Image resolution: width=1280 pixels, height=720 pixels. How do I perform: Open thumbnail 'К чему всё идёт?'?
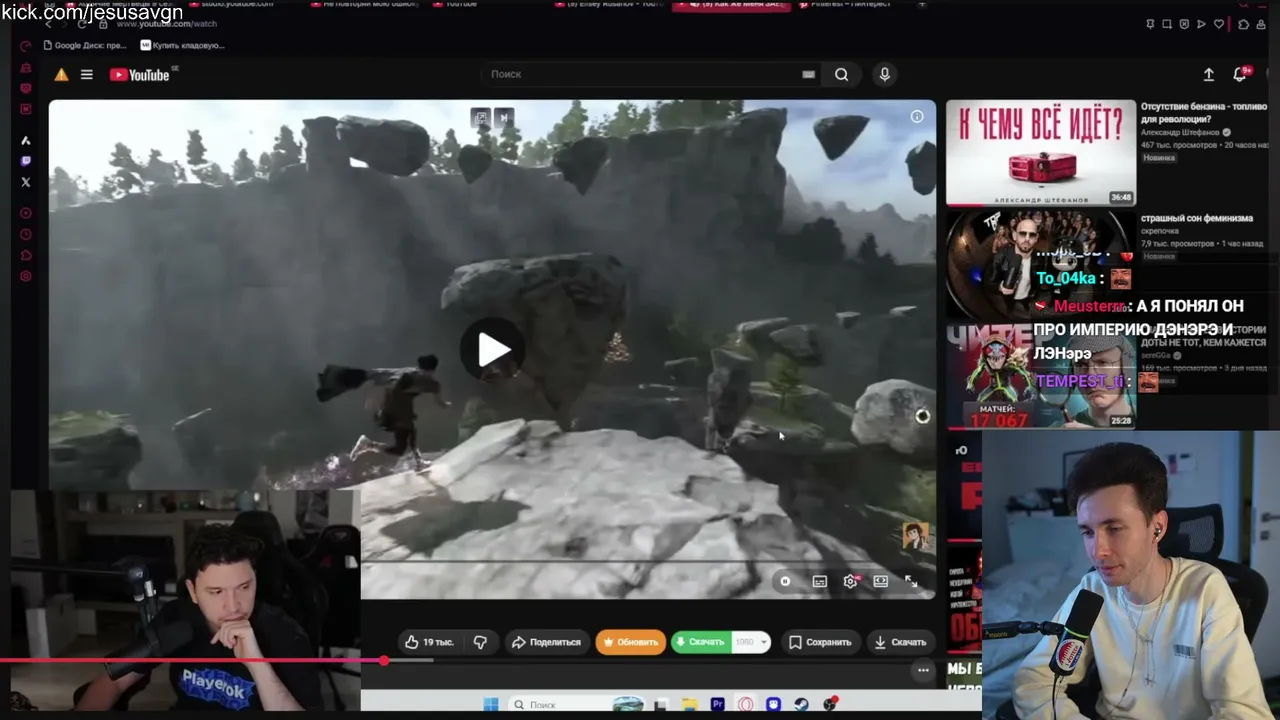(x=1041, y=152)
